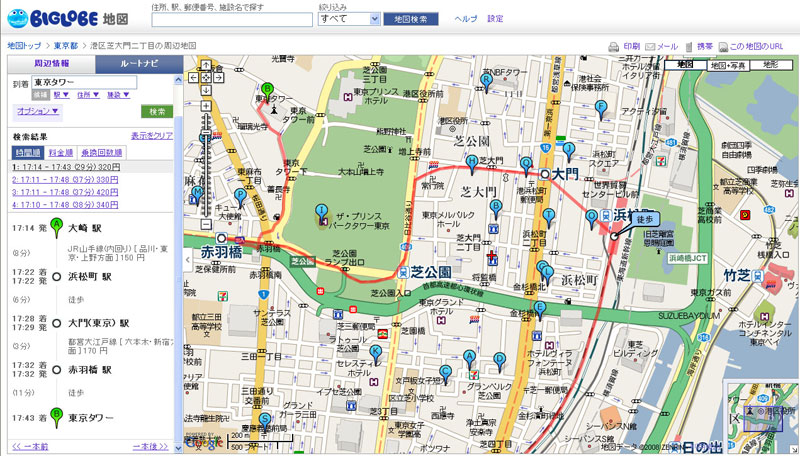Click the 地図検索 search button

pyautogui.click(x=411, y=19)
